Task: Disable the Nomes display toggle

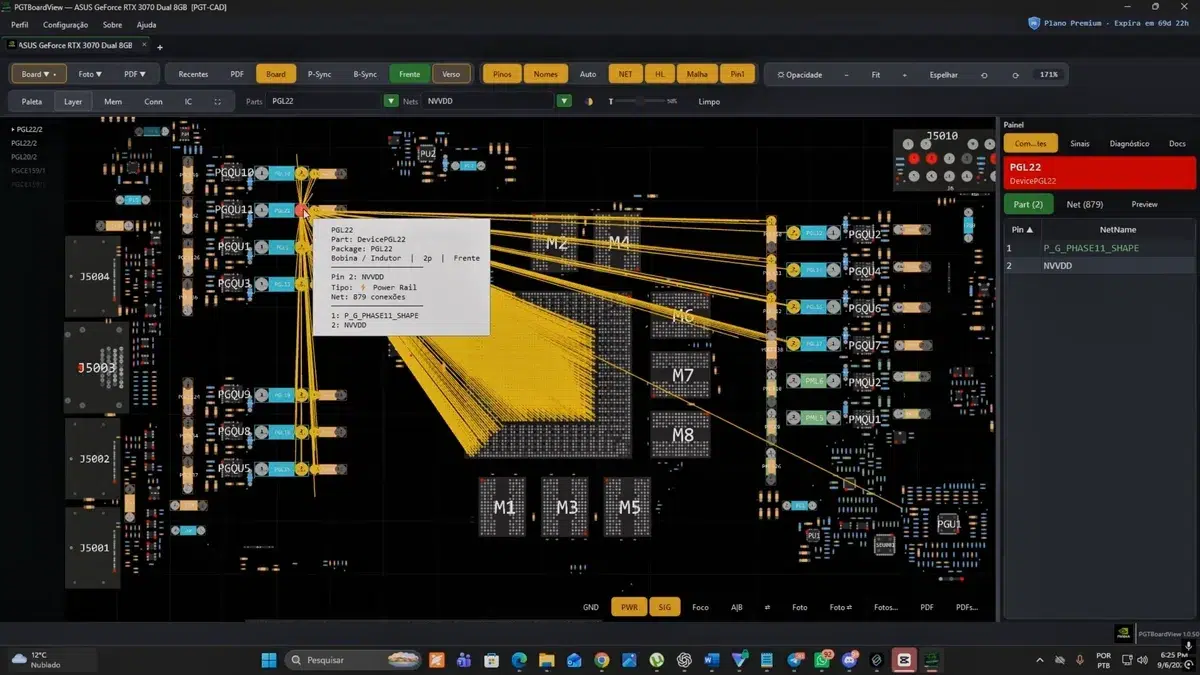Action: 546,74
